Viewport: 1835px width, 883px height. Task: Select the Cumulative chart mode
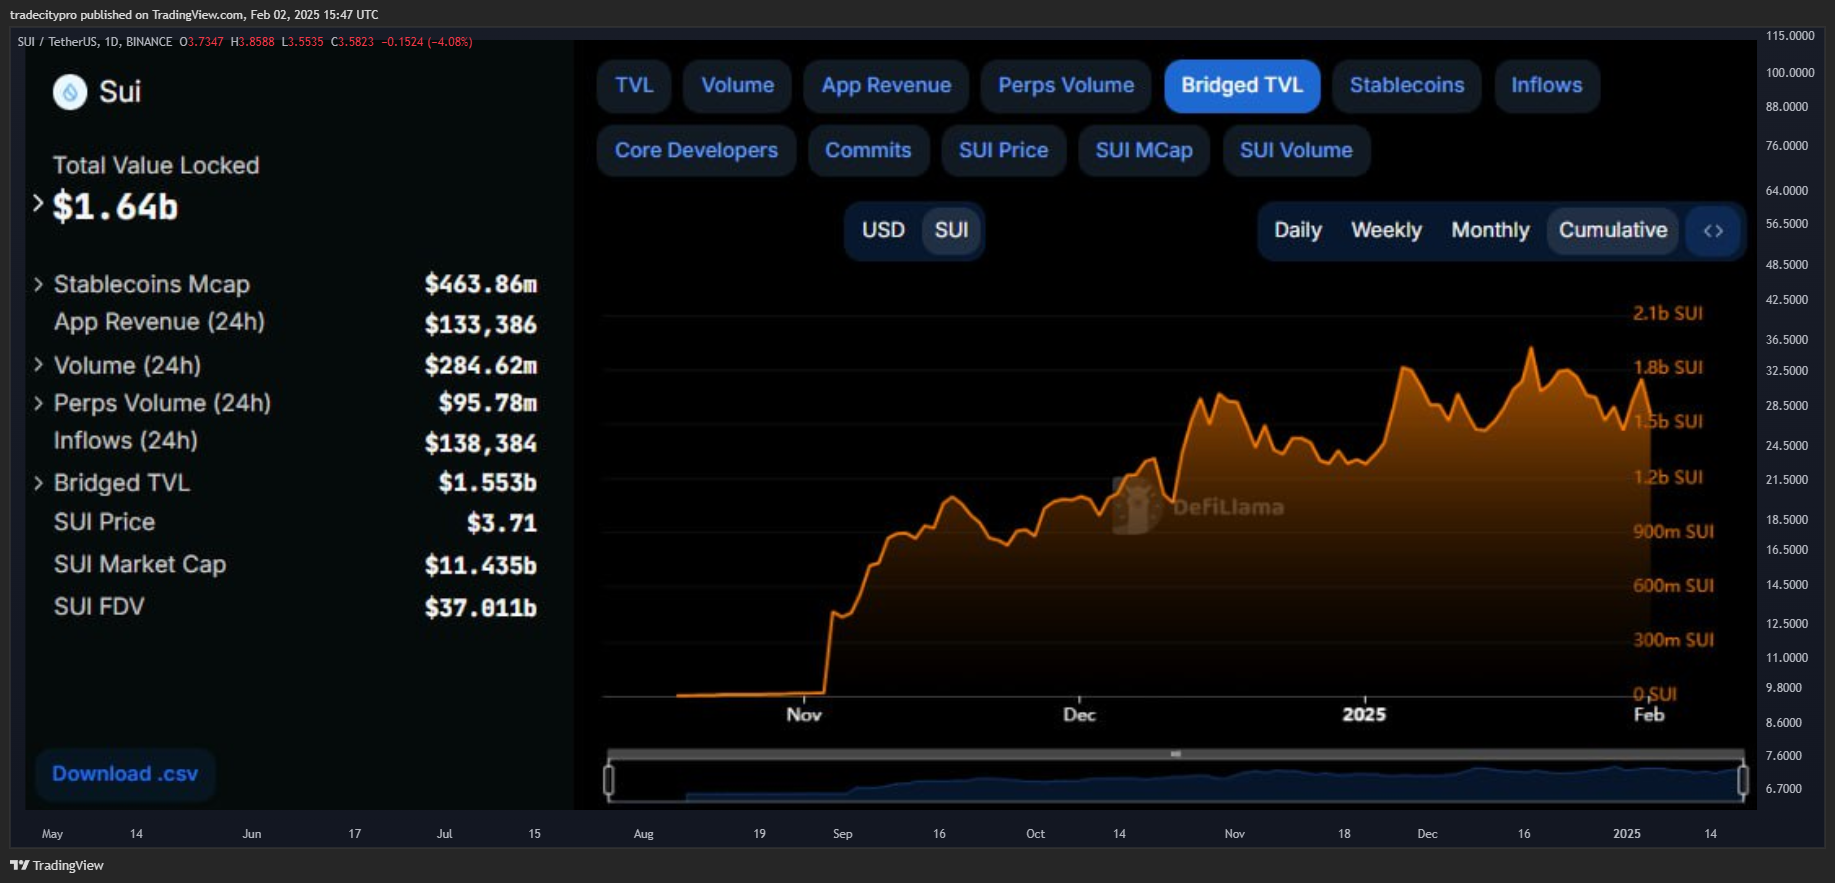[x=1612, y=230]
